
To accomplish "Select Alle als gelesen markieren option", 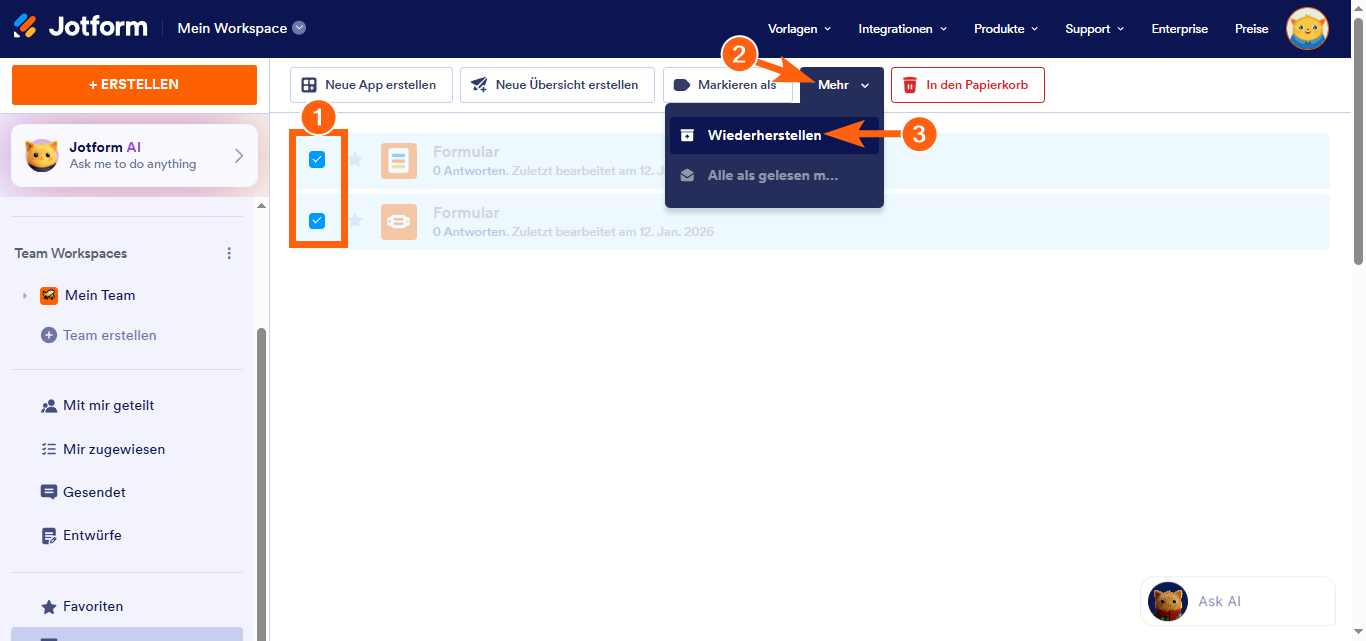I will coord(774,175).
